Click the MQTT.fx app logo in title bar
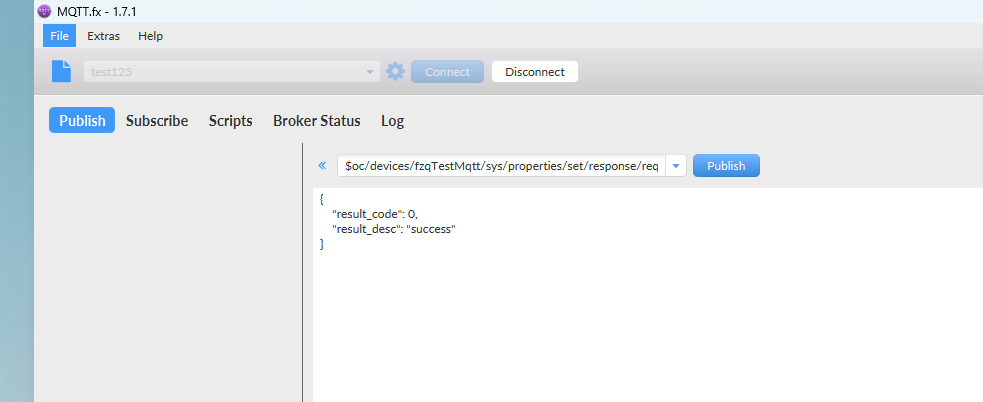Screen dimensions: 983x402 45,11
